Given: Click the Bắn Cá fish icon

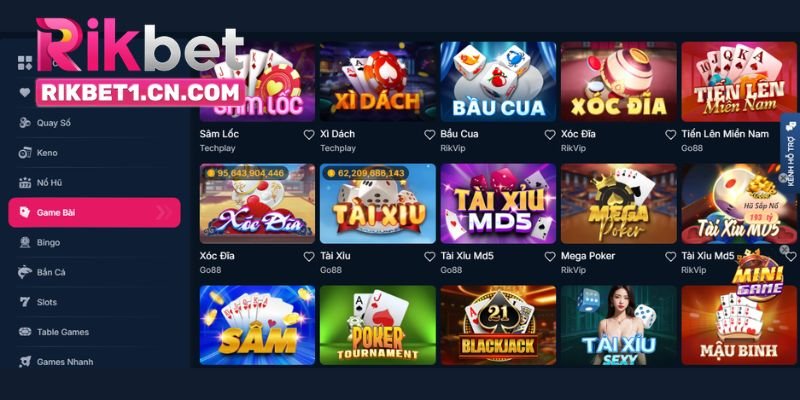Looking at the screenshot, I should [25, 272].
